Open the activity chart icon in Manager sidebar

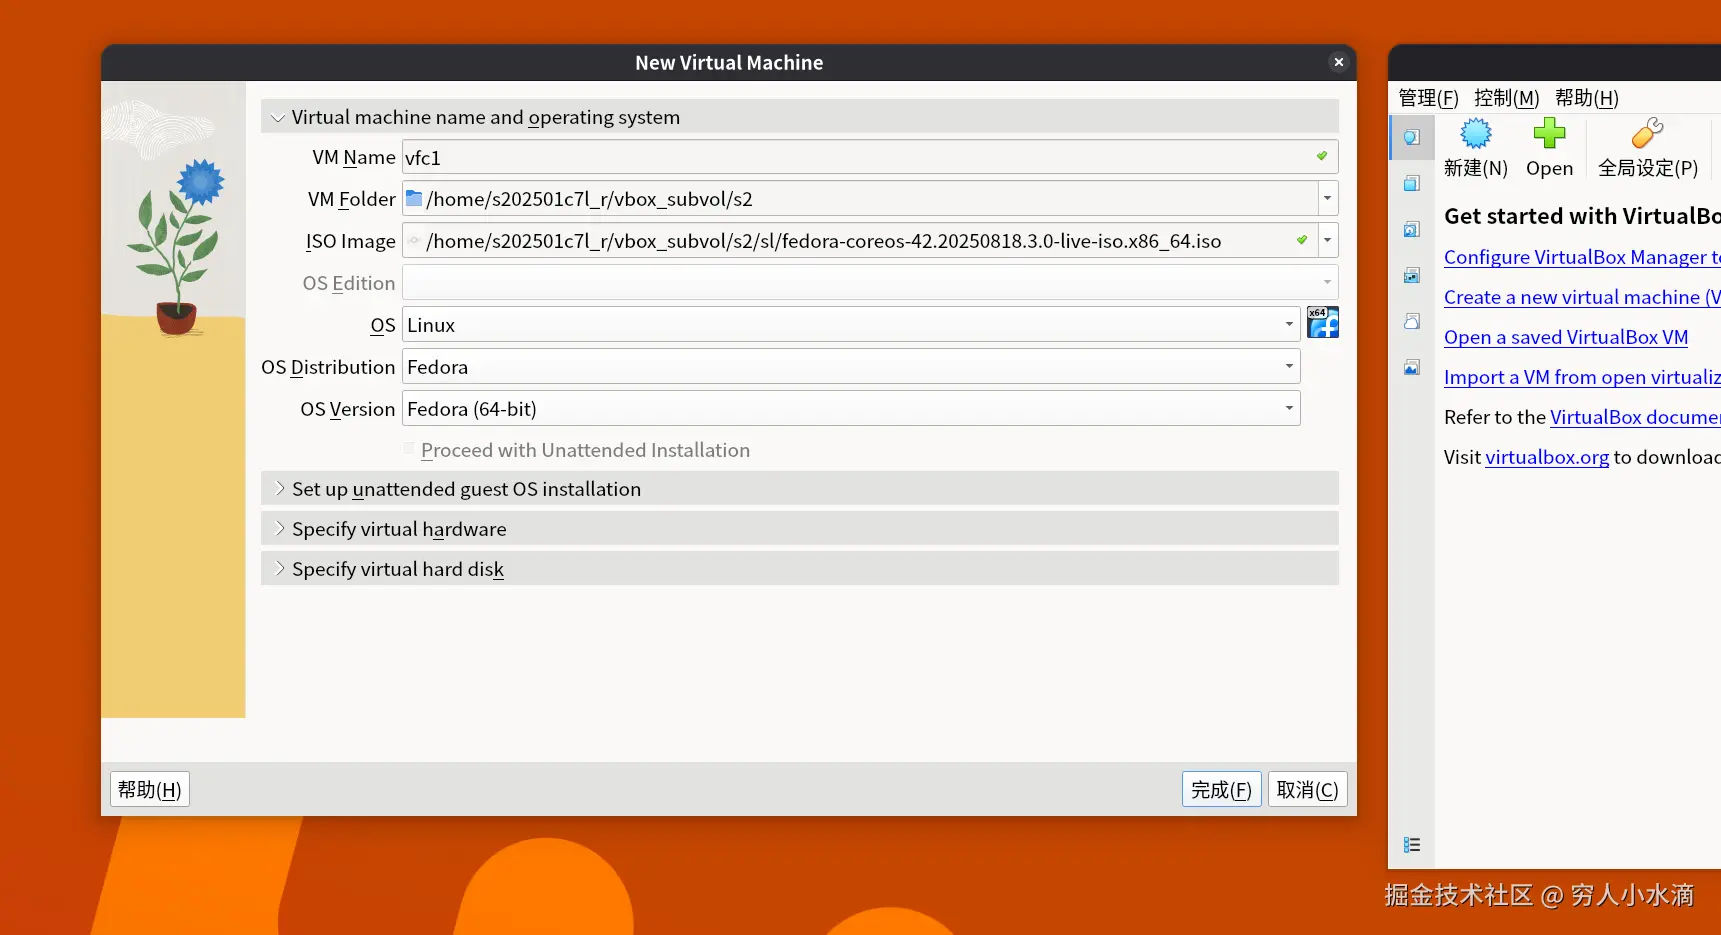pyautogui.click(x=1412, y=367)
